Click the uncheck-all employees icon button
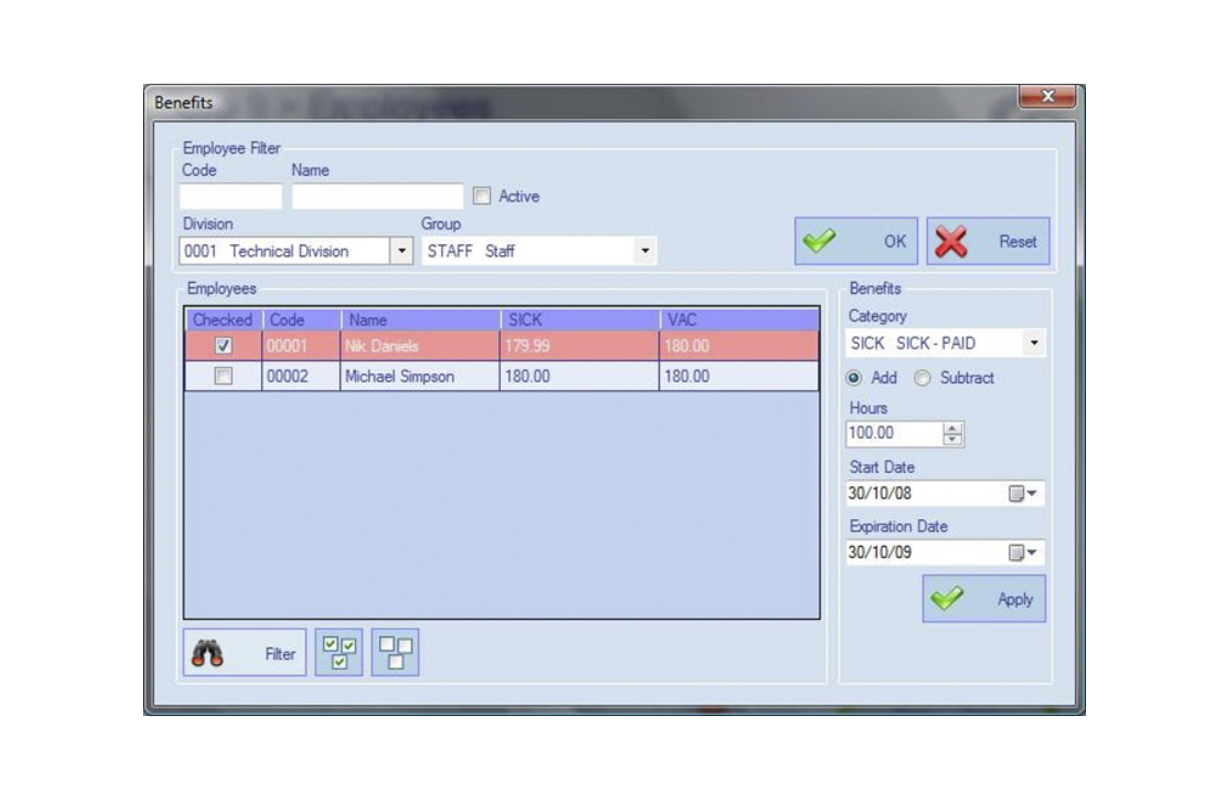 (x=395, y=653)
